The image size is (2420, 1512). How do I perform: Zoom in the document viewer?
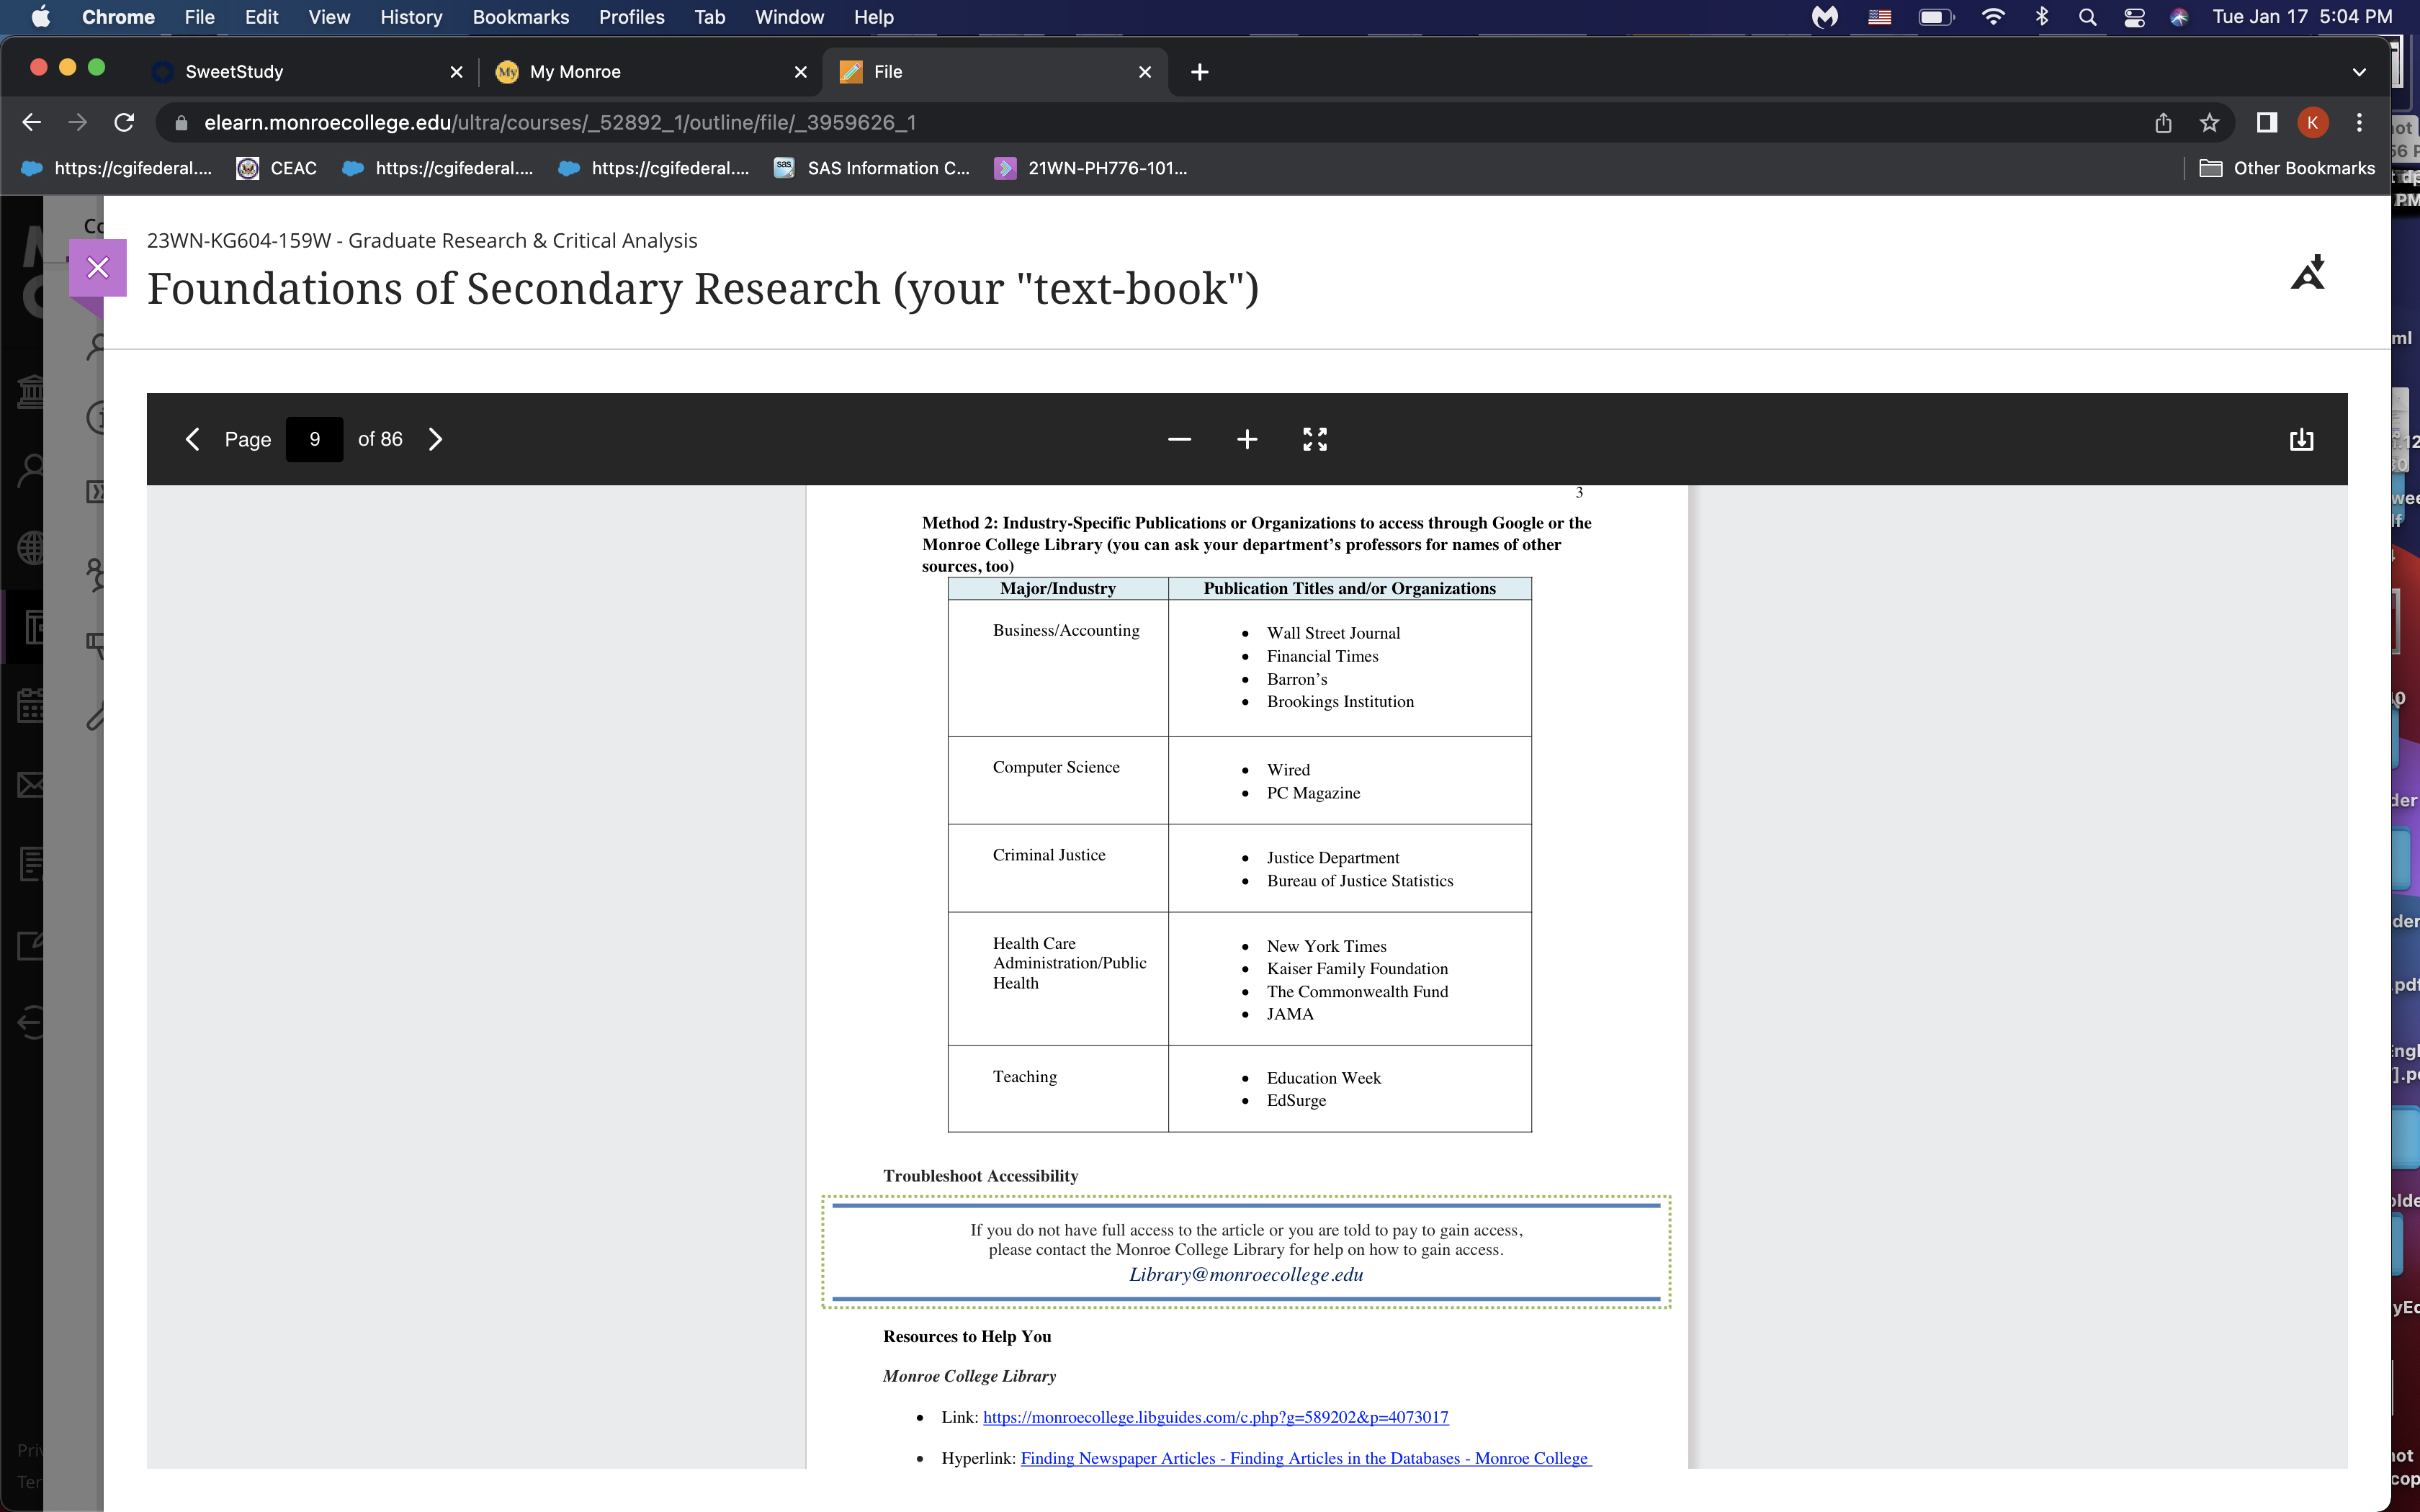[x=1247, y=439]
